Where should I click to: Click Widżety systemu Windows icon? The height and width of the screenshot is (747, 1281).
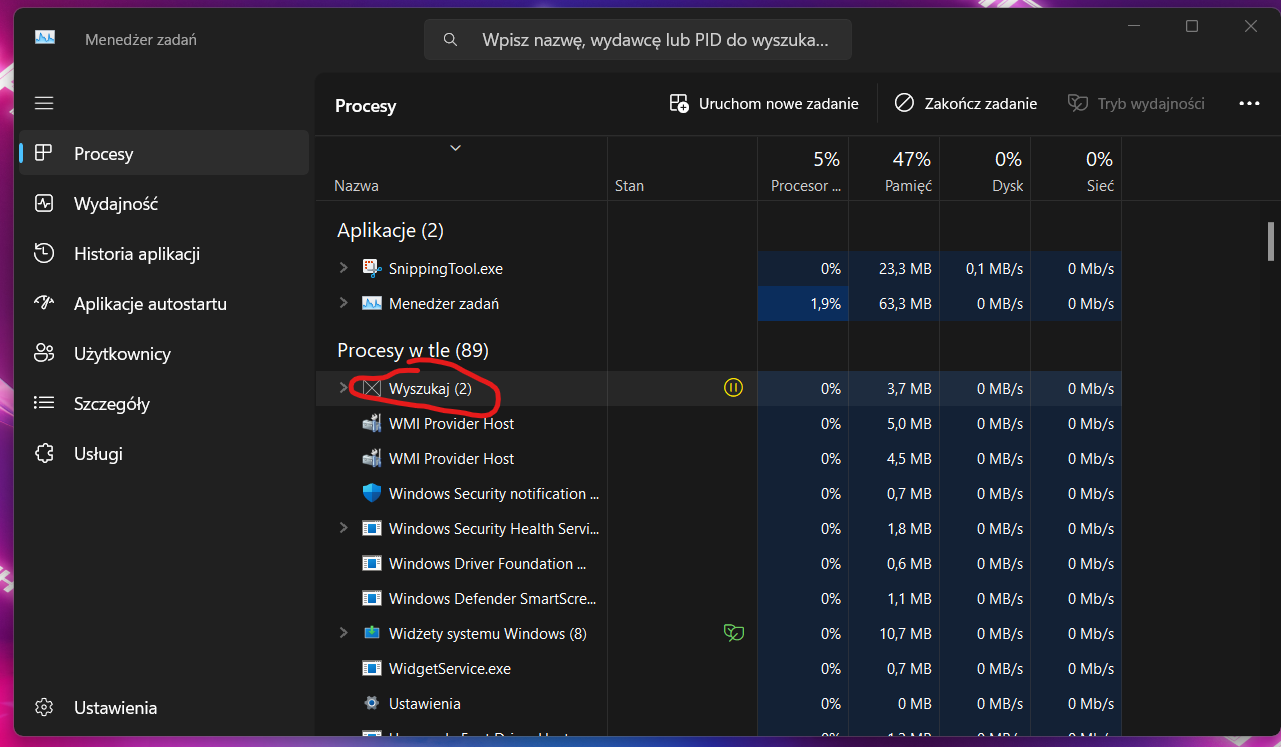coord(372,633)
